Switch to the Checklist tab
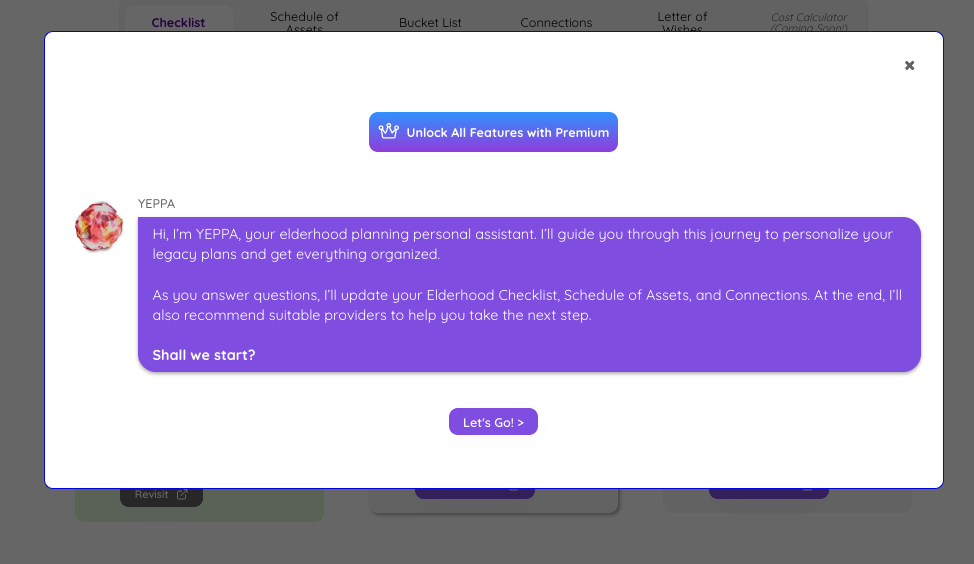 pyautogui.click(x=178, y=22)
